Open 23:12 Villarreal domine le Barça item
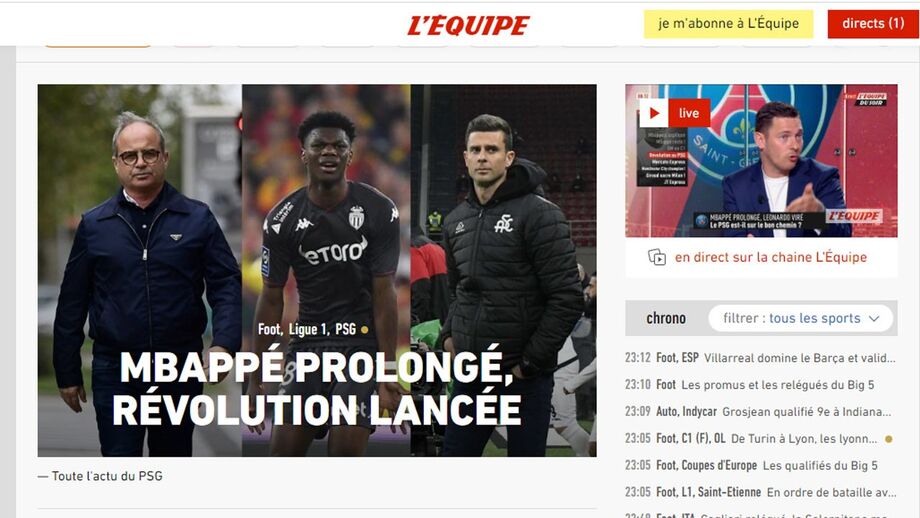 (760, 358)
